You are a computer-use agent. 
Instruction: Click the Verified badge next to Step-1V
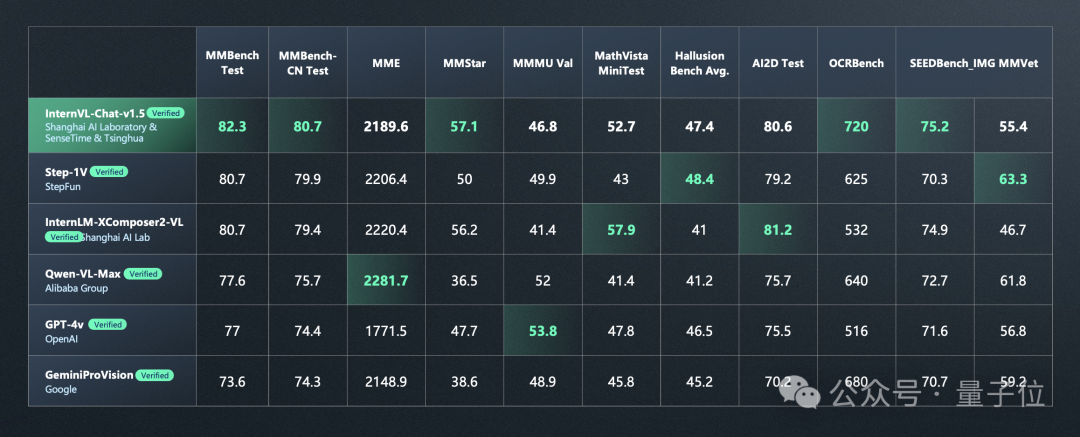(x=110, y=171)
